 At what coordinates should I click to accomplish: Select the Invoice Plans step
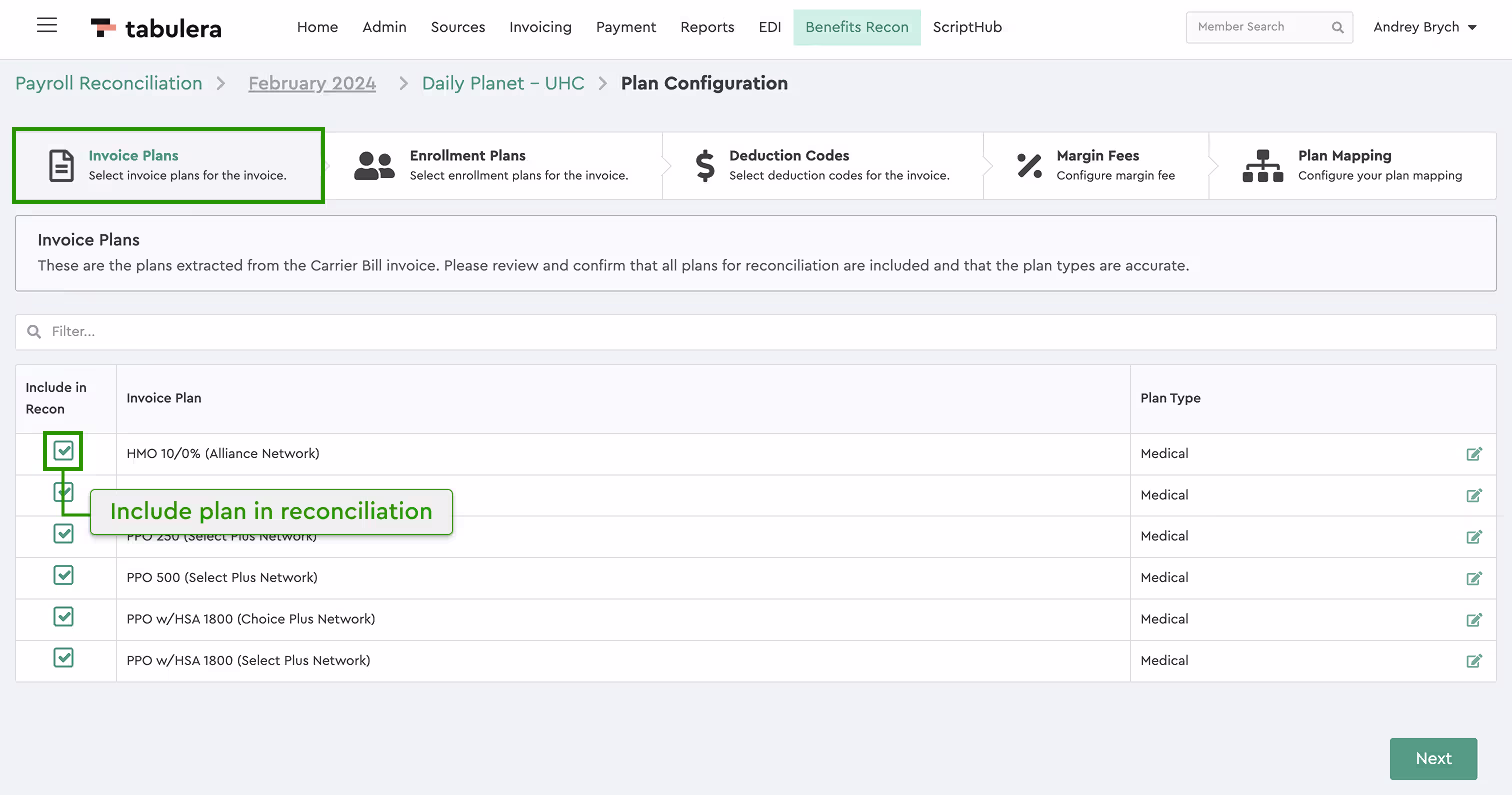(168, 166)
